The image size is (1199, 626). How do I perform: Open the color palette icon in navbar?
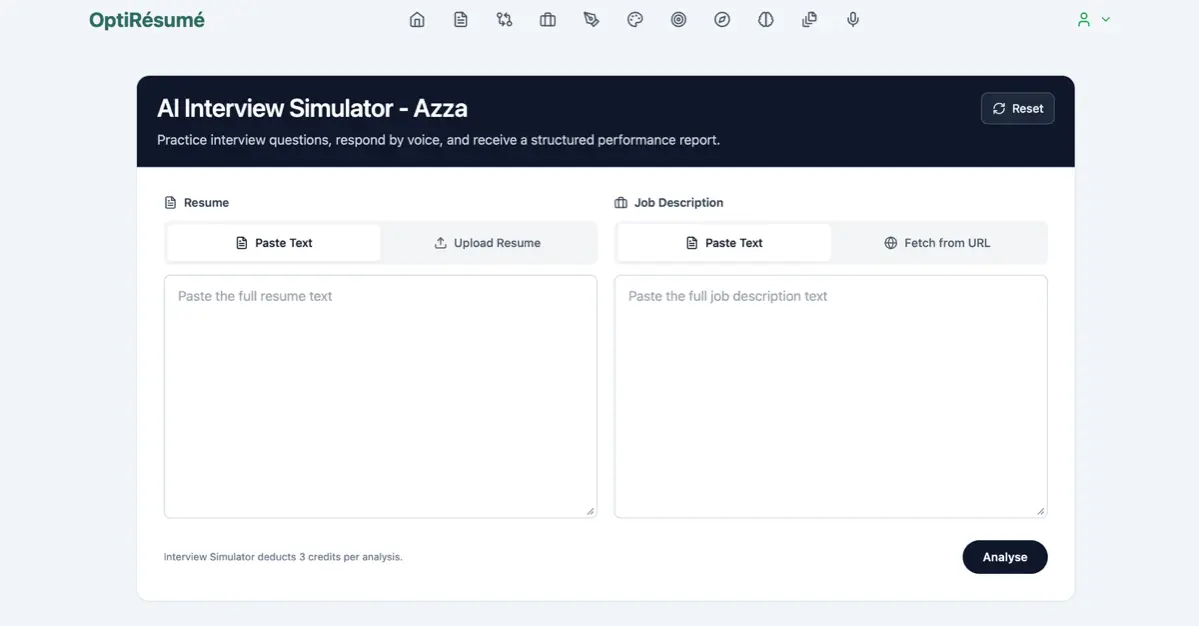point(635,20)
